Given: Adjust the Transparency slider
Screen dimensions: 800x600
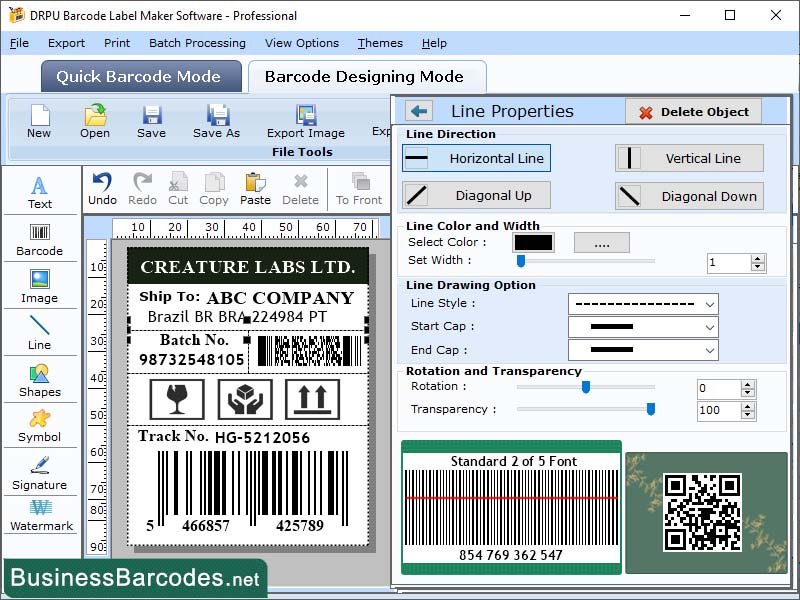Looking at the screenshot, I should (x=651, y=408).
